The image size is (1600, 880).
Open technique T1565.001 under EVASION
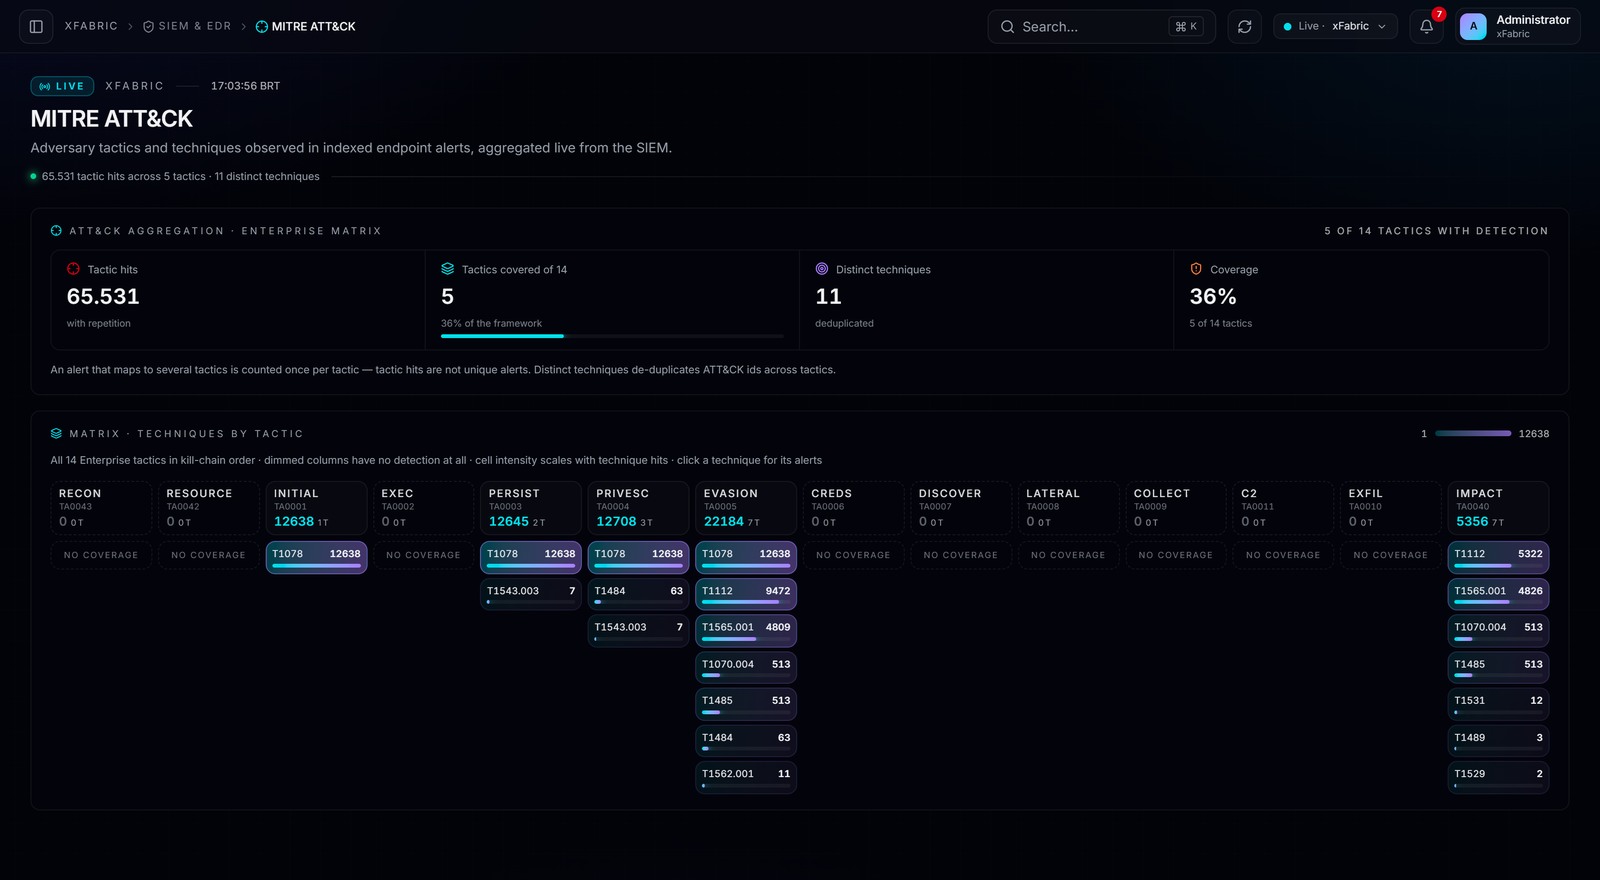tap(746, 630)
